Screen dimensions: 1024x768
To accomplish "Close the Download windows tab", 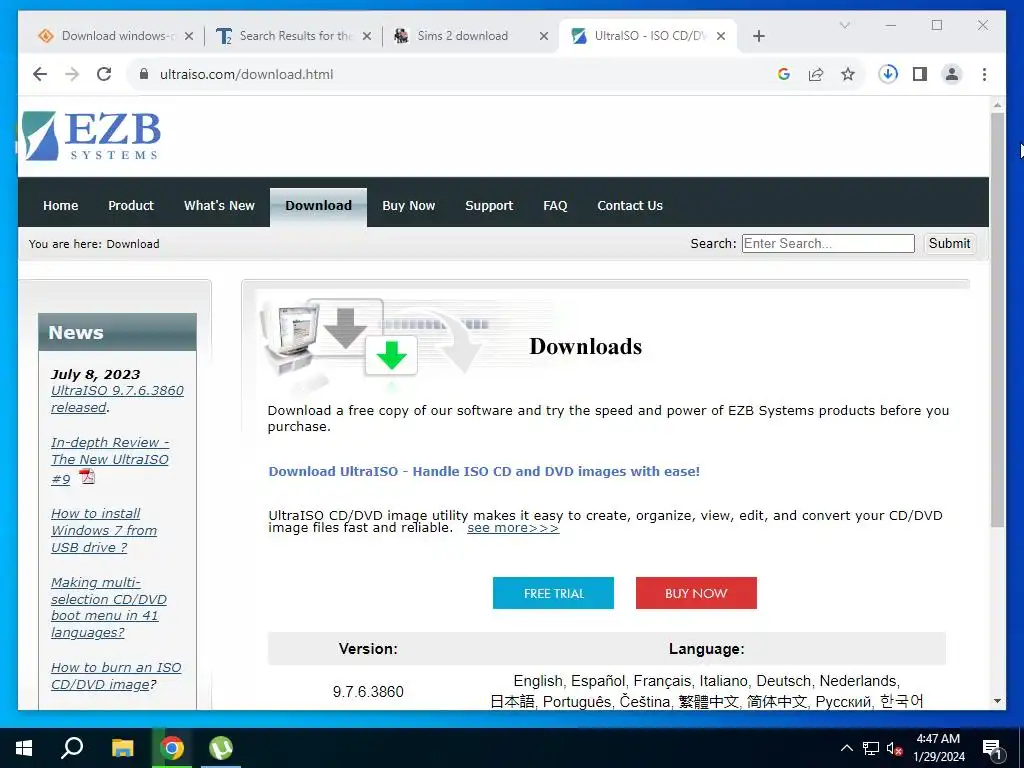I will tap(189, 36).
